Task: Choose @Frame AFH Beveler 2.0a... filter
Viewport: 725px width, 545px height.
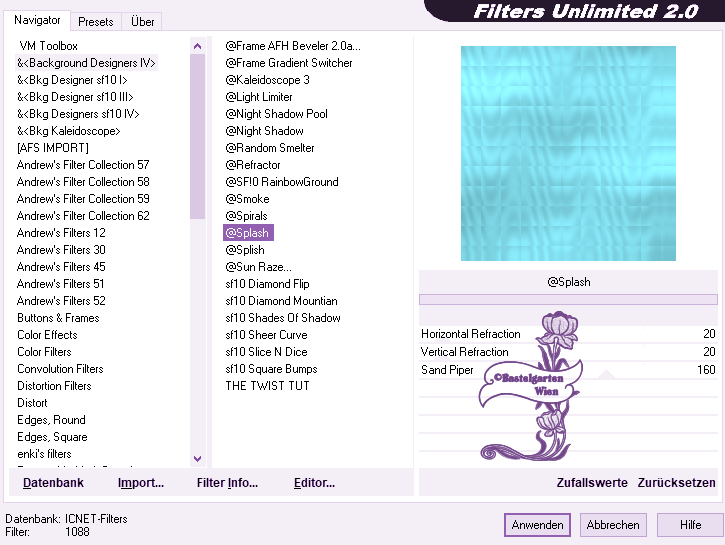Action: (293, 46)
